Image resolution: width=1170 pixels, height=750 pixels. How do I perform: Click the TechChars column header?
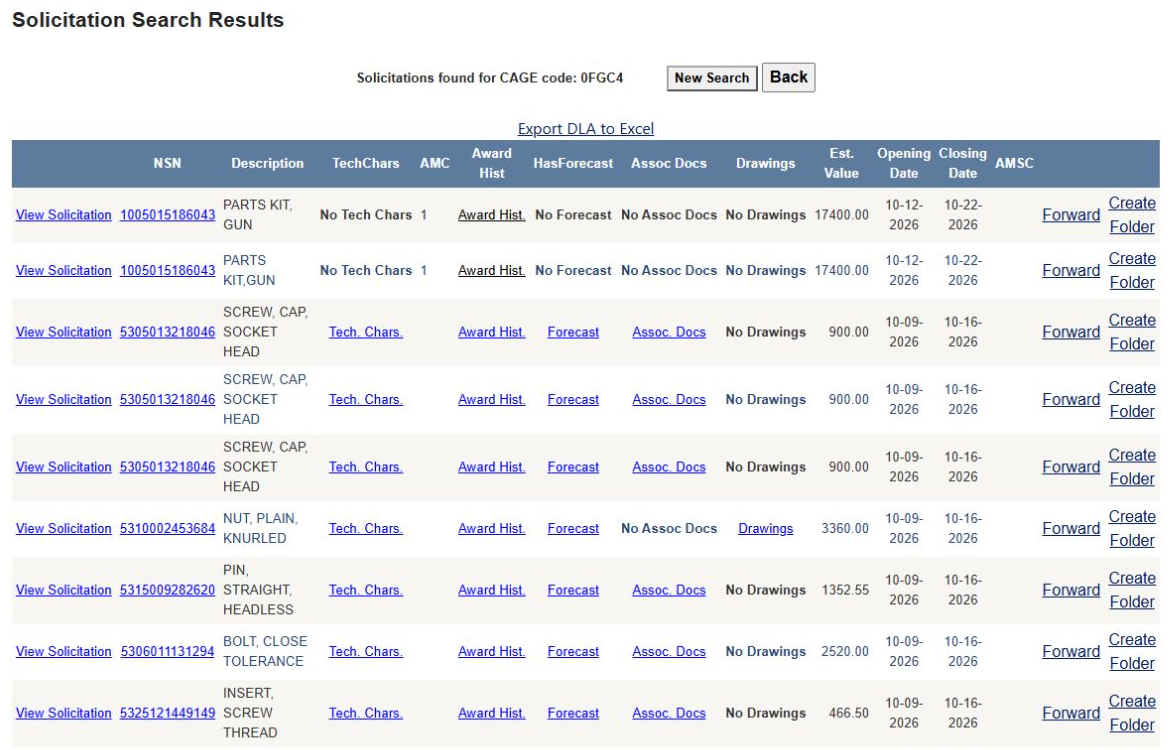coord(366,163)
